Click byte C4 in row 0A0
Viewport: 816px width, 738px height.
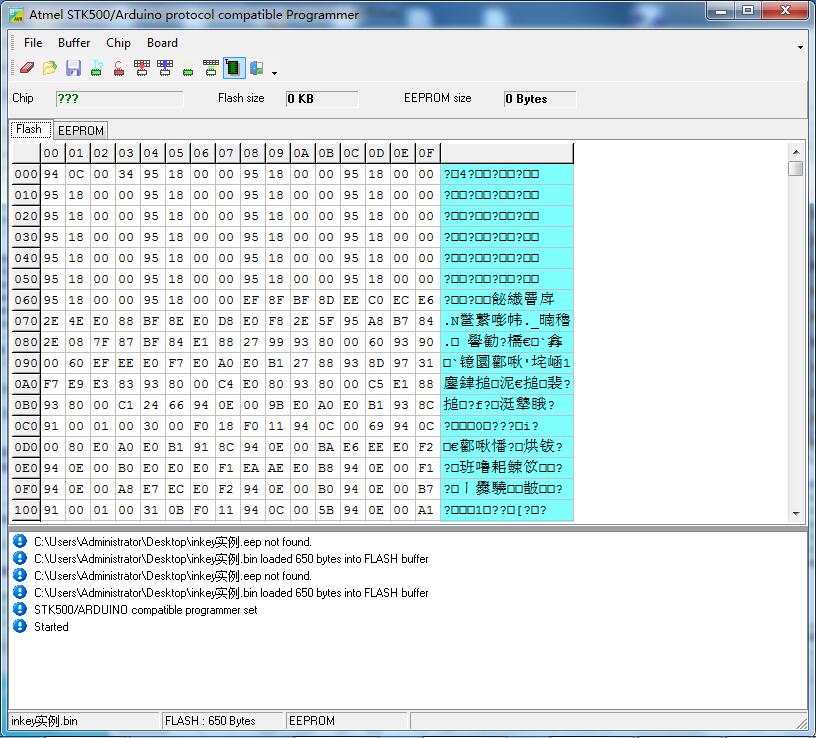[226, 384]
